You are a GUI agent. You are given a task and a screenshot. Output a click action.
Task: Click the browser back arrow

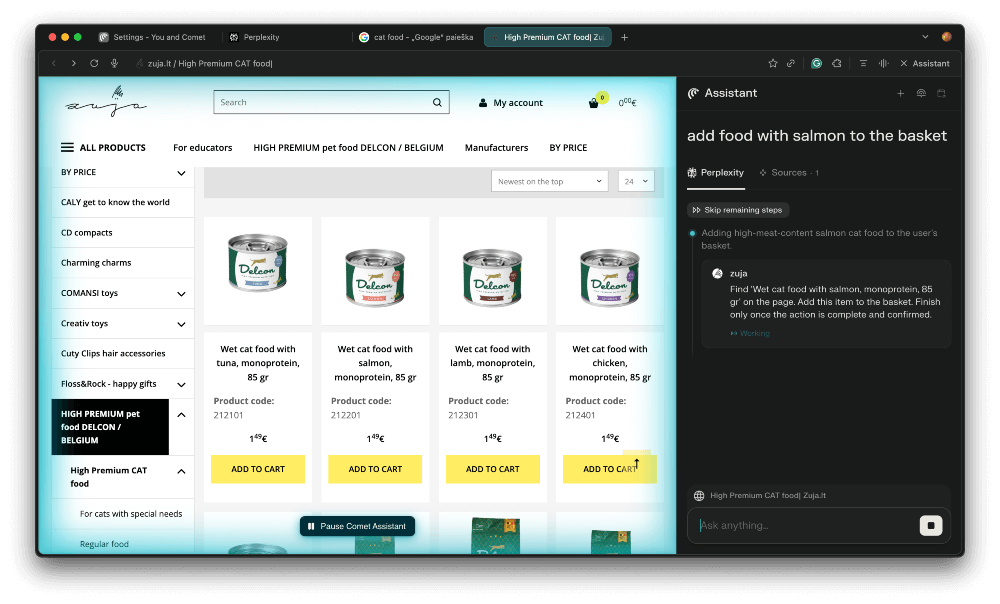click(x=54, y=63)
